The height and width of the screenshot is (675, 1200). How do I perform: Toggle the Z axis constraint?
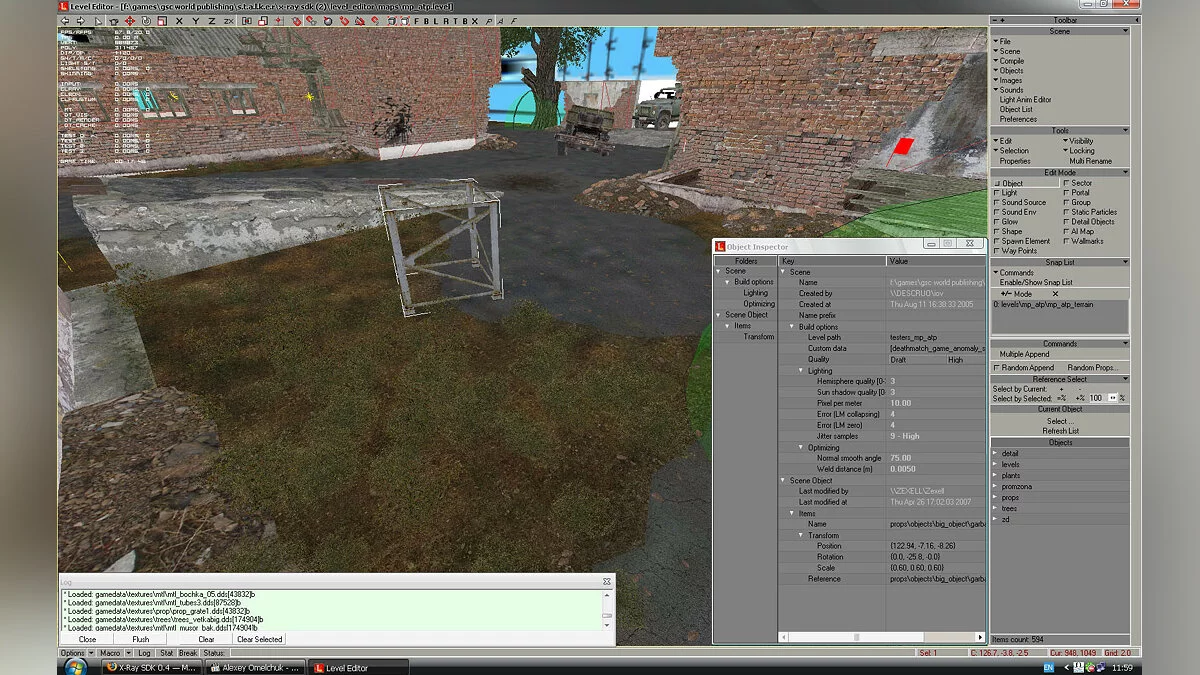click(211, 20)
